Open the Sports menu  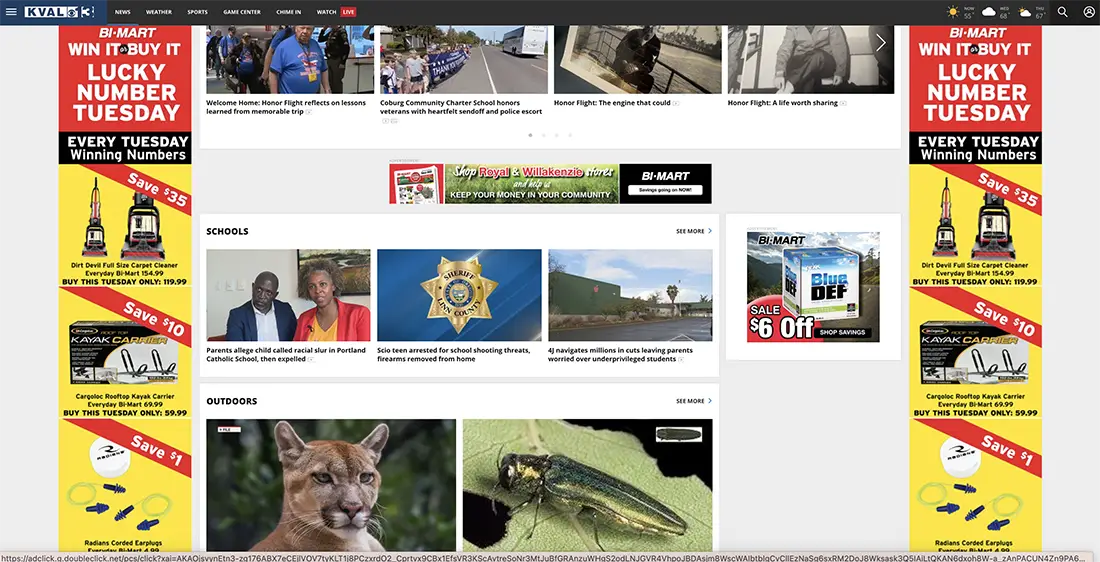point(197,12)
